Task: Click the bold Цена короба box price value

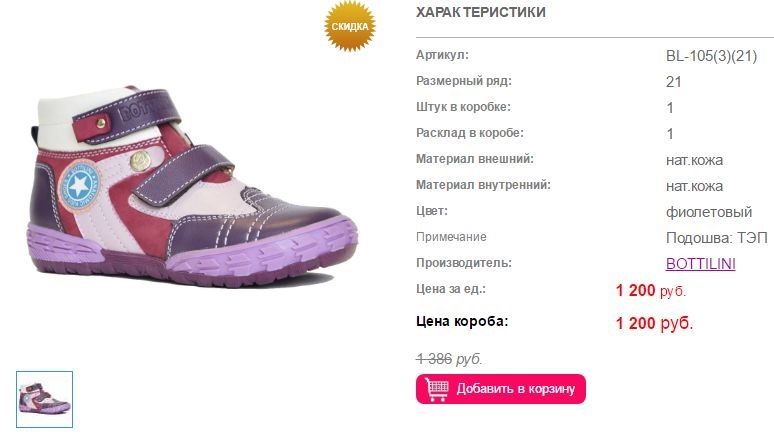Action: 654,323
